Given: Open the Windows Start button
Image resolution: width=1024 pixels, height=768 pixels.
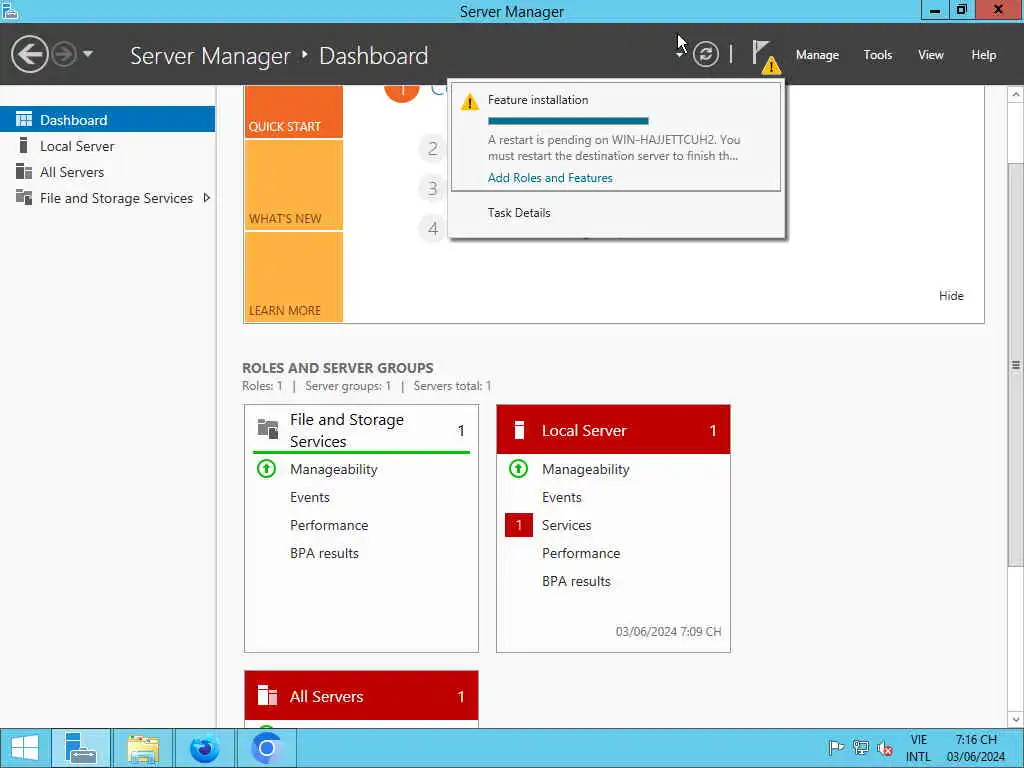Looking at the screenshot, I should pos(25,748).
